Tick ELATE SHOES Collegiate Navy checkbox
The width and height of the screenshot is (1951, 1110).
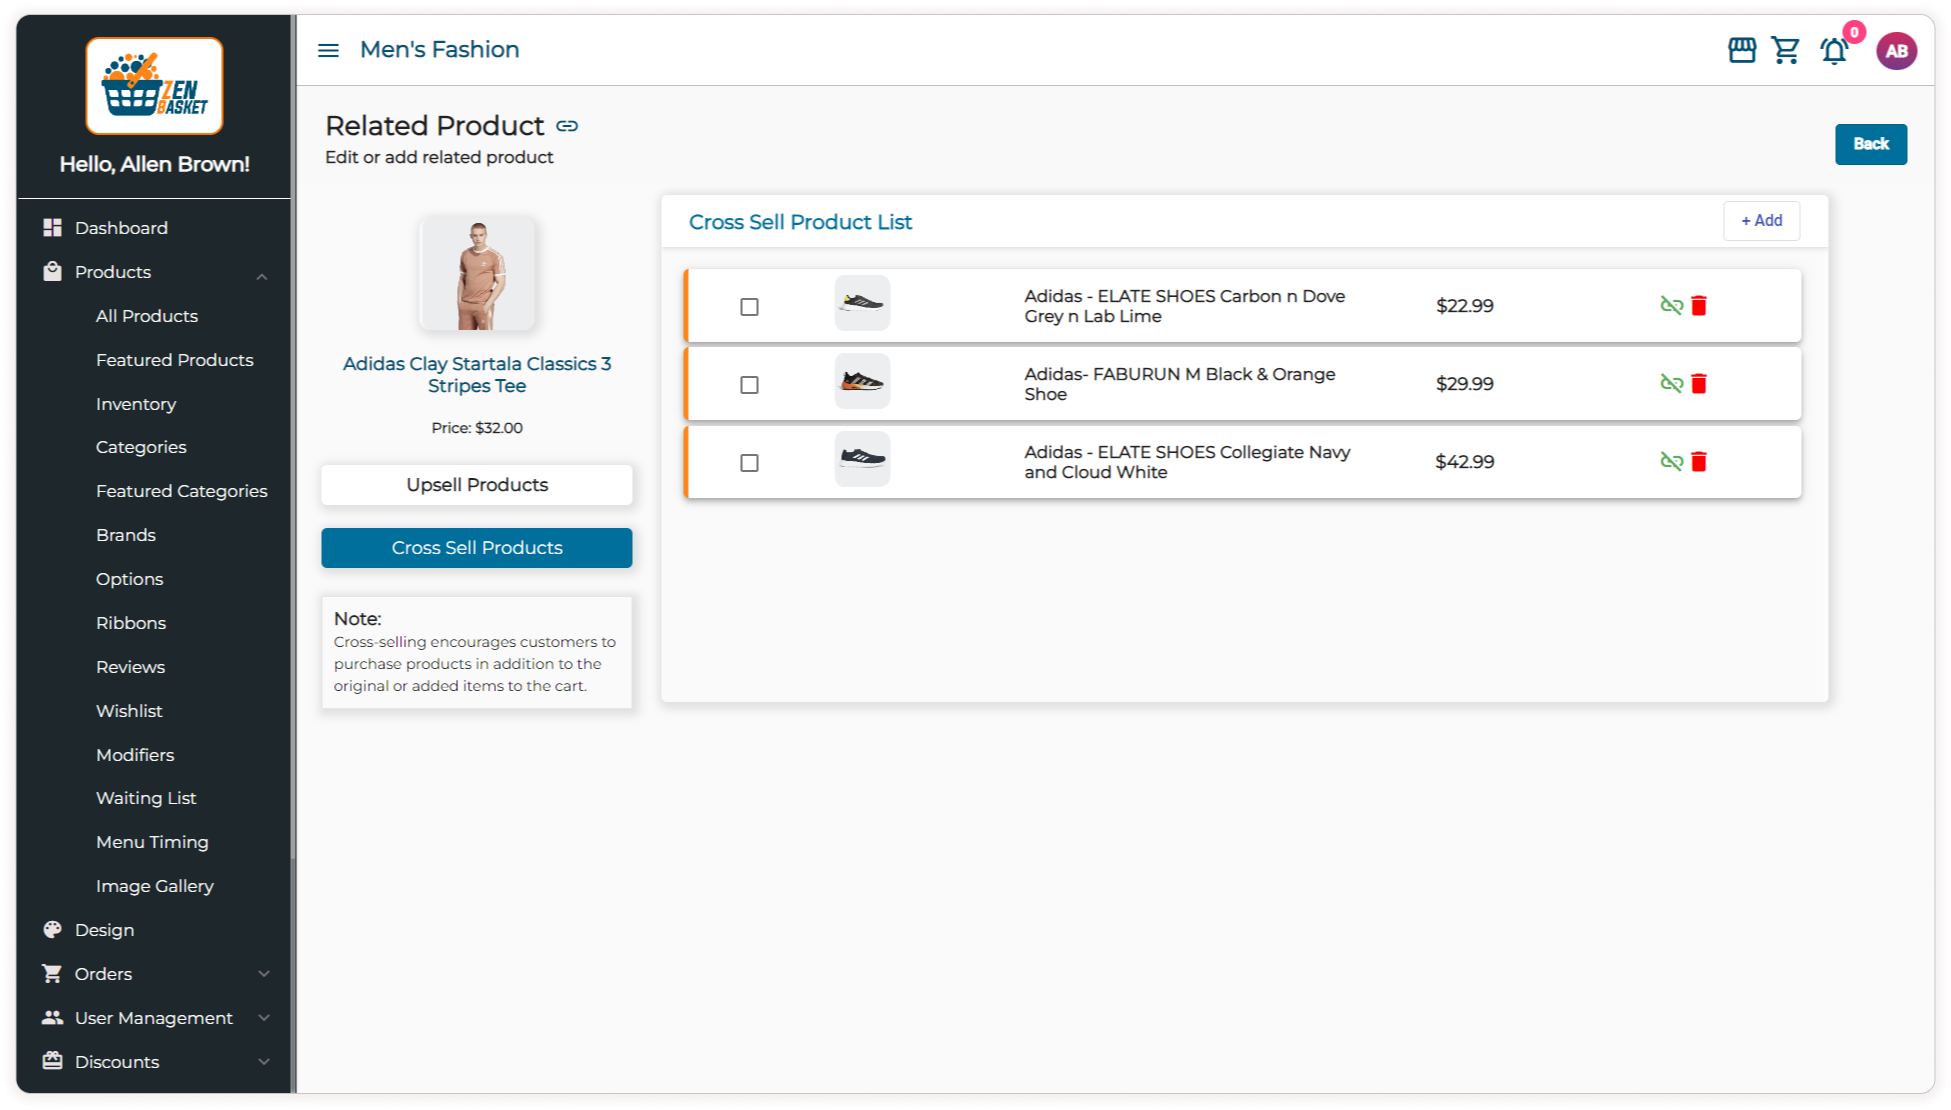click(x=749, y=463)
